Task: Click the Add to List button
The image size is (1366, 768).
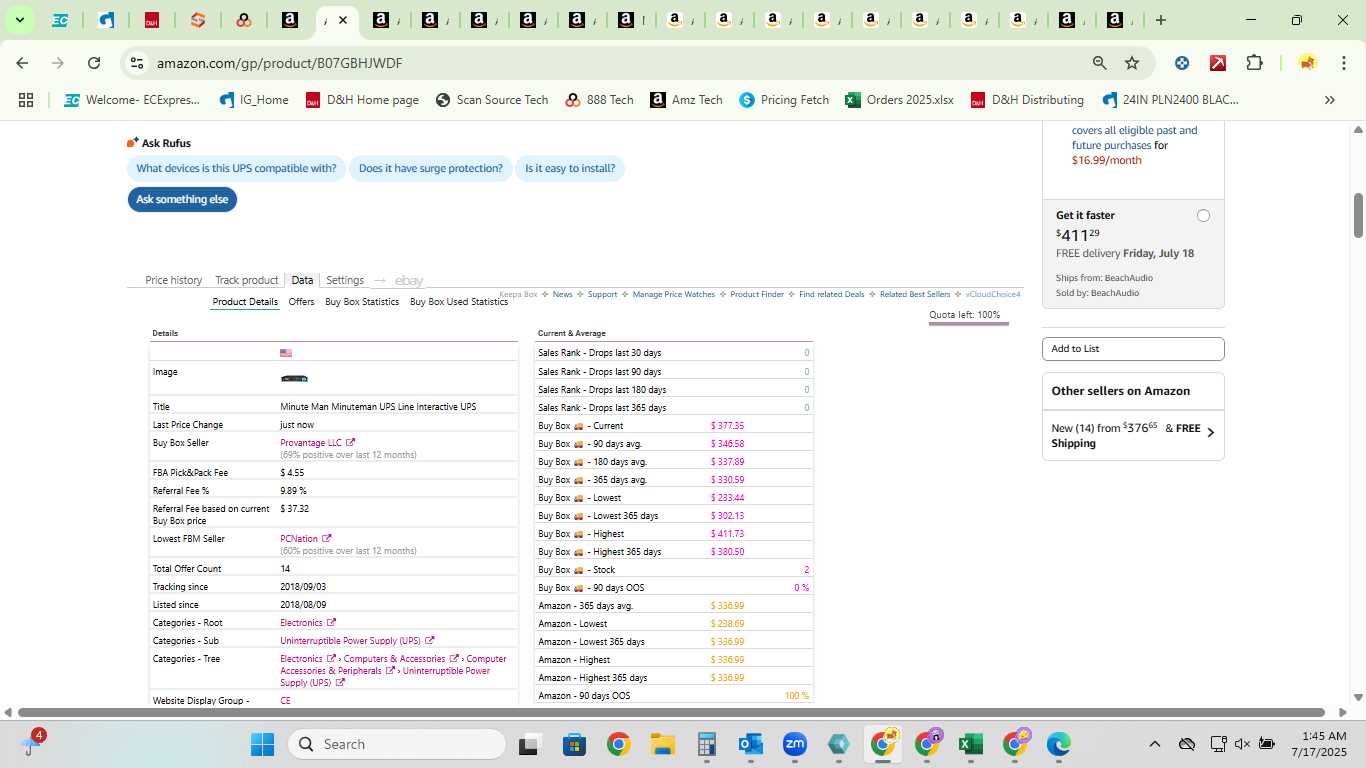Action: click(x=1133, y=349)
